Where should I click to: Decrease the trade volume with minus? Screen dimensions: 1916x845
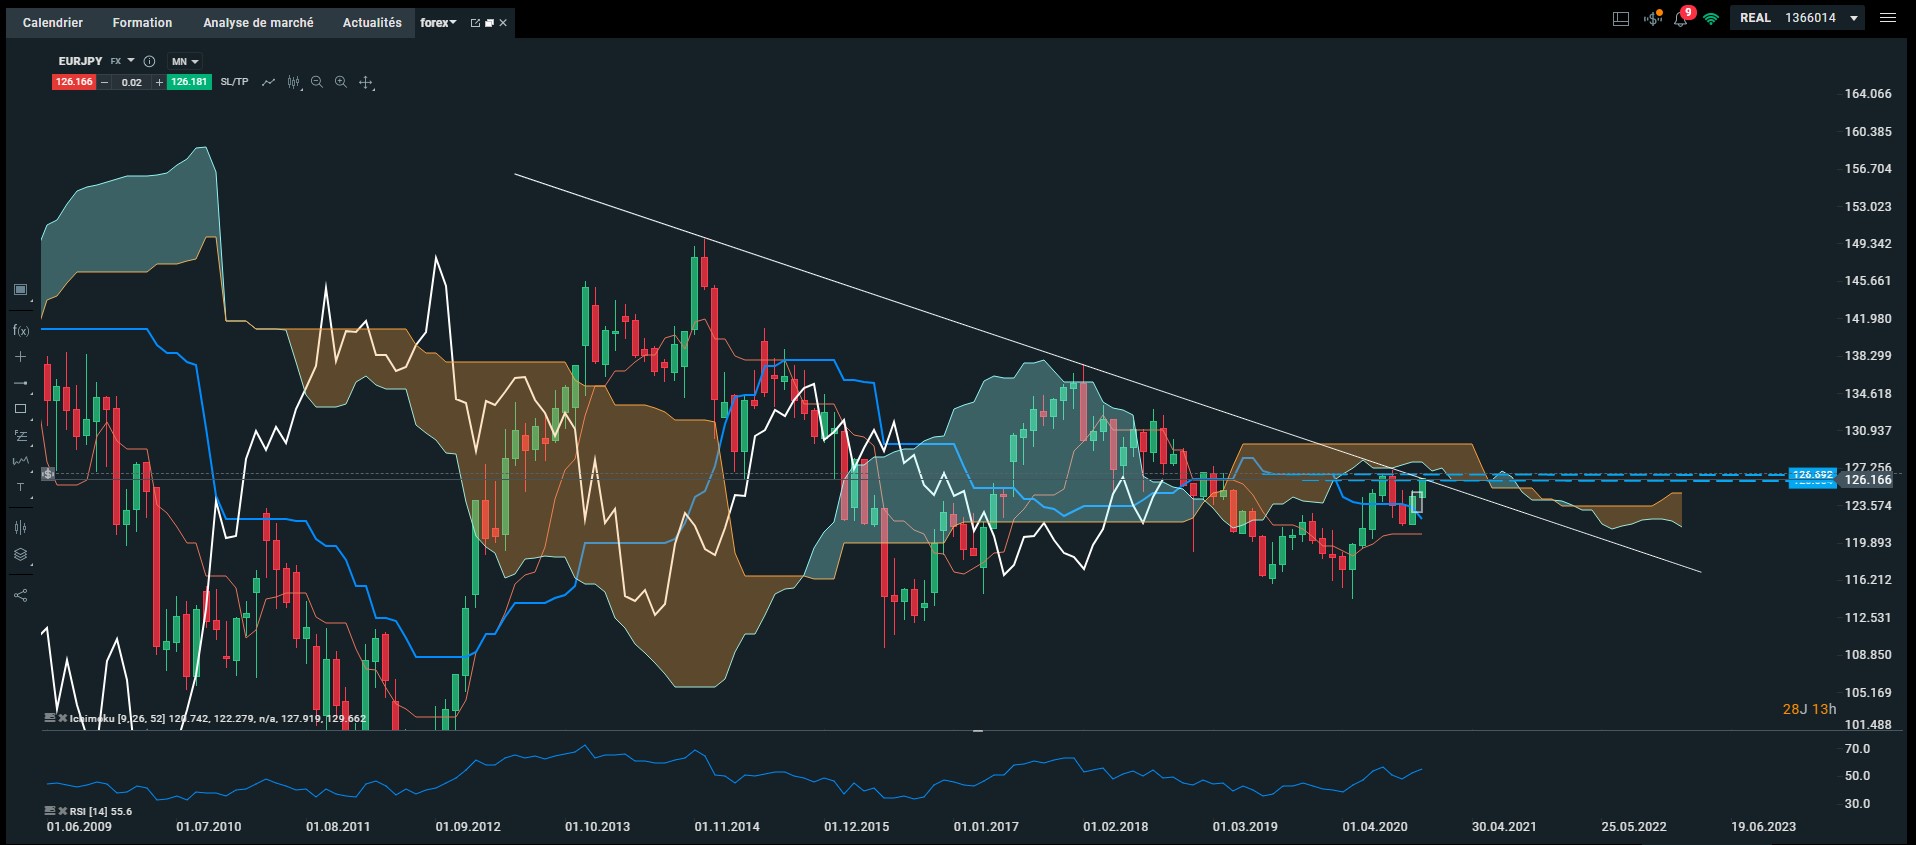point(104,82)
